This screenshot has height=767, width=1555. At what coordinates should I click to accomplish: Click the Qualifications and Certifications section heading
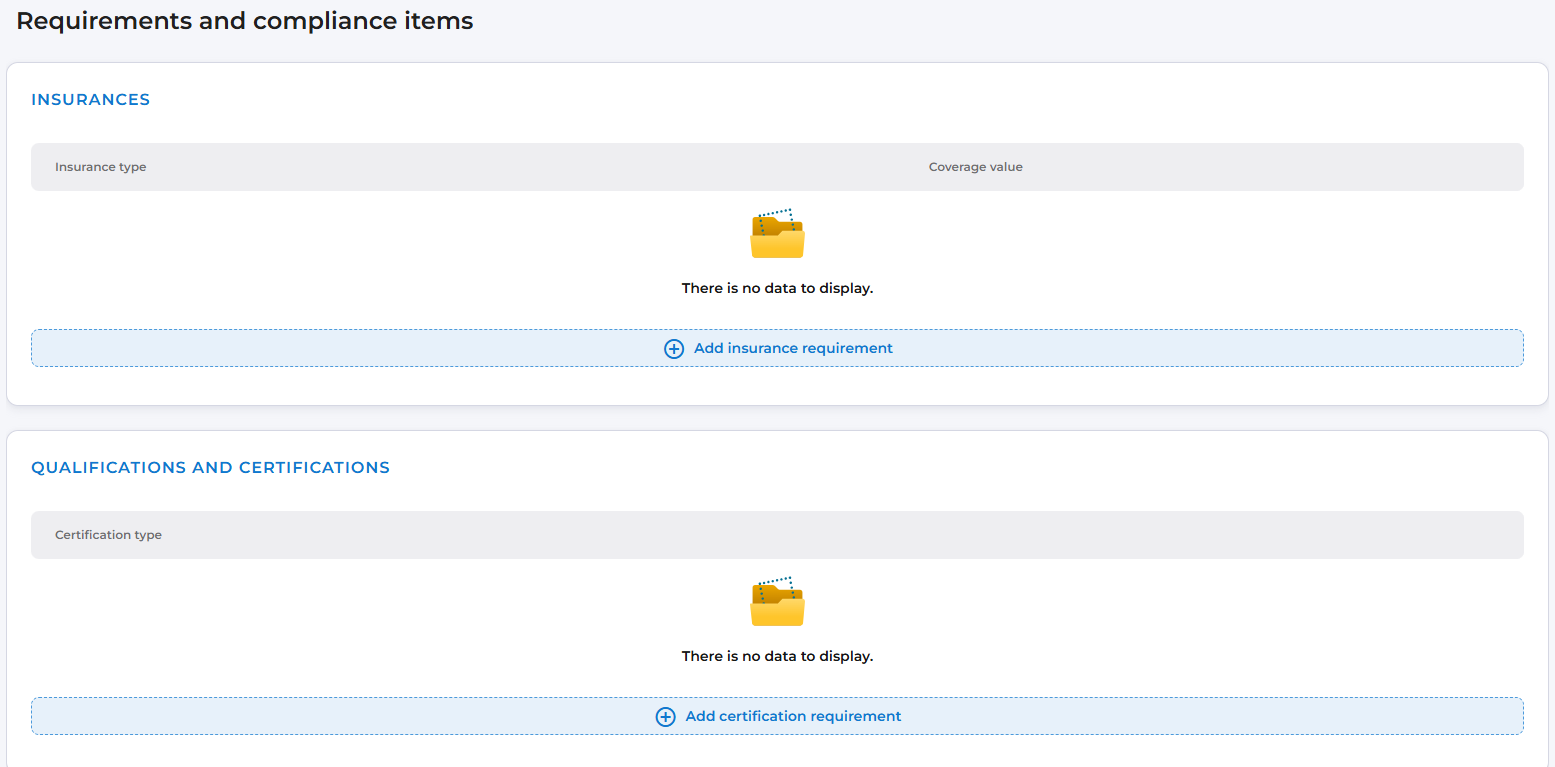click(x=210, y=468)
